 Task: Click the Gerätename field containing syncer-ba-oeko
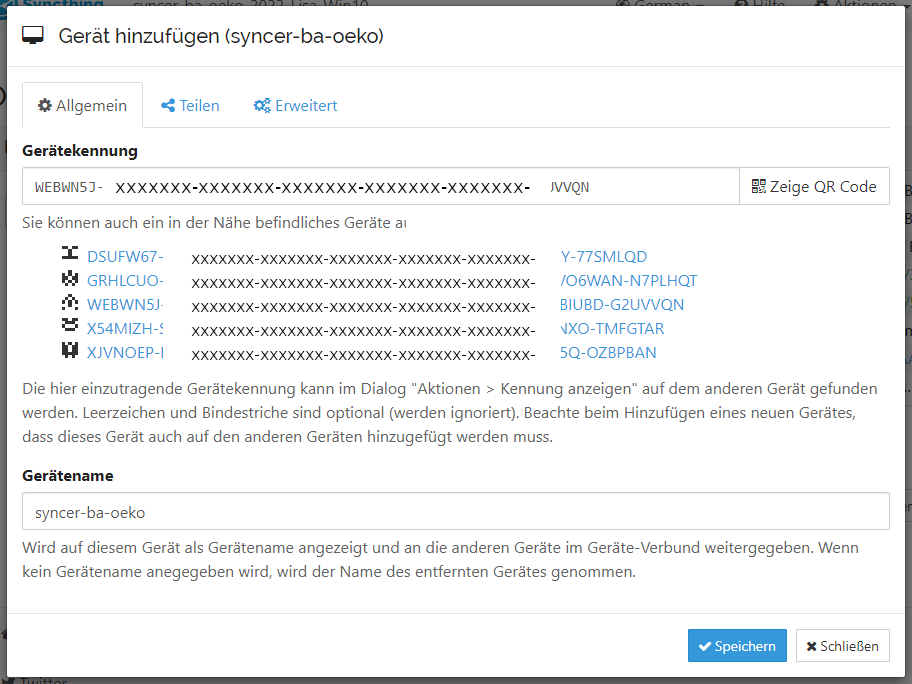(455, 511)
